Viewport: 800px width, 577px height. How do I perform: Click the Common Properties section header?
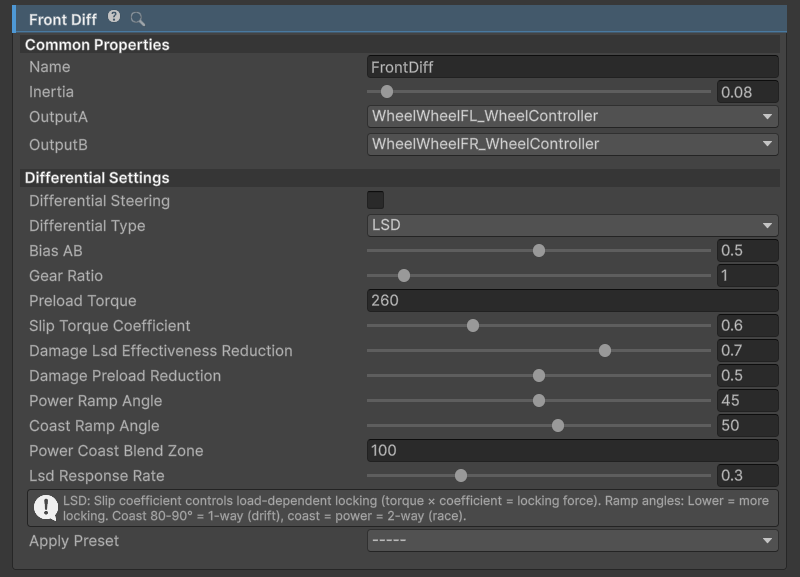[400, 45]
